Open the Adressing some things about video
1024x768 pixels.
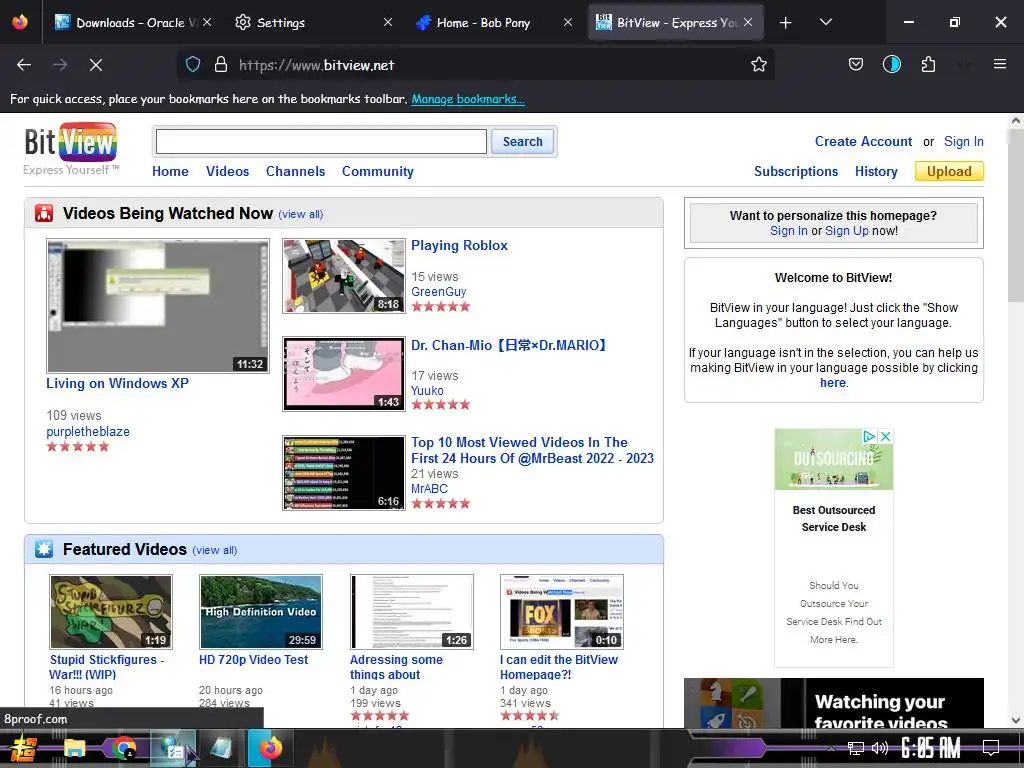pyautogui.click(x=396, y=667)
